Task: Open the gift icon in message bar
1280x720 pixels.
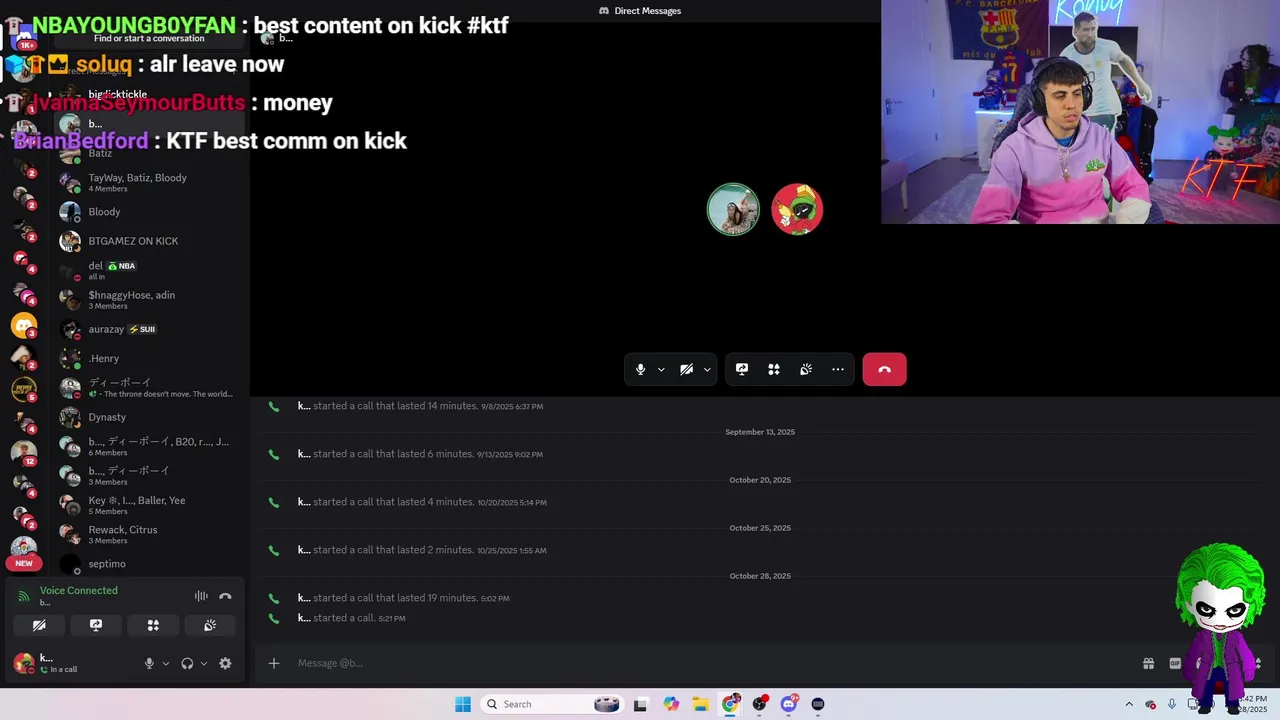Action: pos(1148,663)
